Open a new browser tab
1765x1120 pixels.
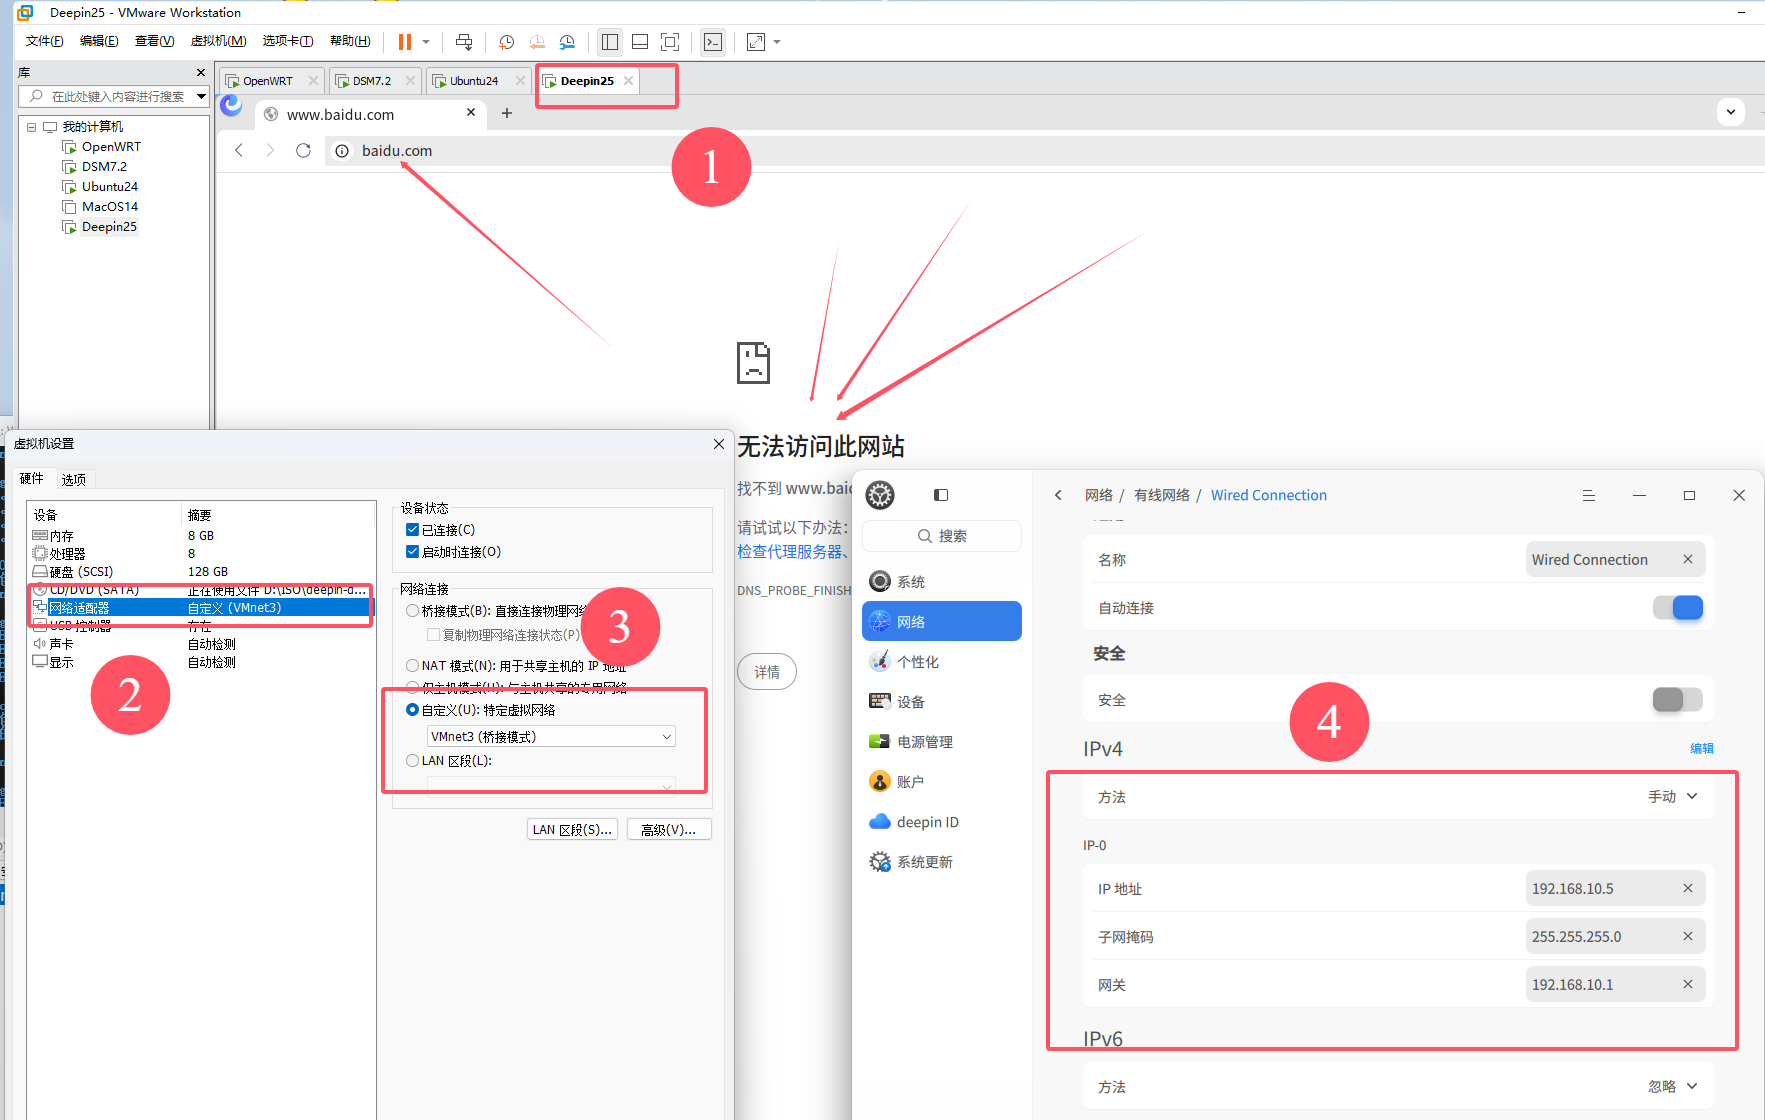coord(507,113)
